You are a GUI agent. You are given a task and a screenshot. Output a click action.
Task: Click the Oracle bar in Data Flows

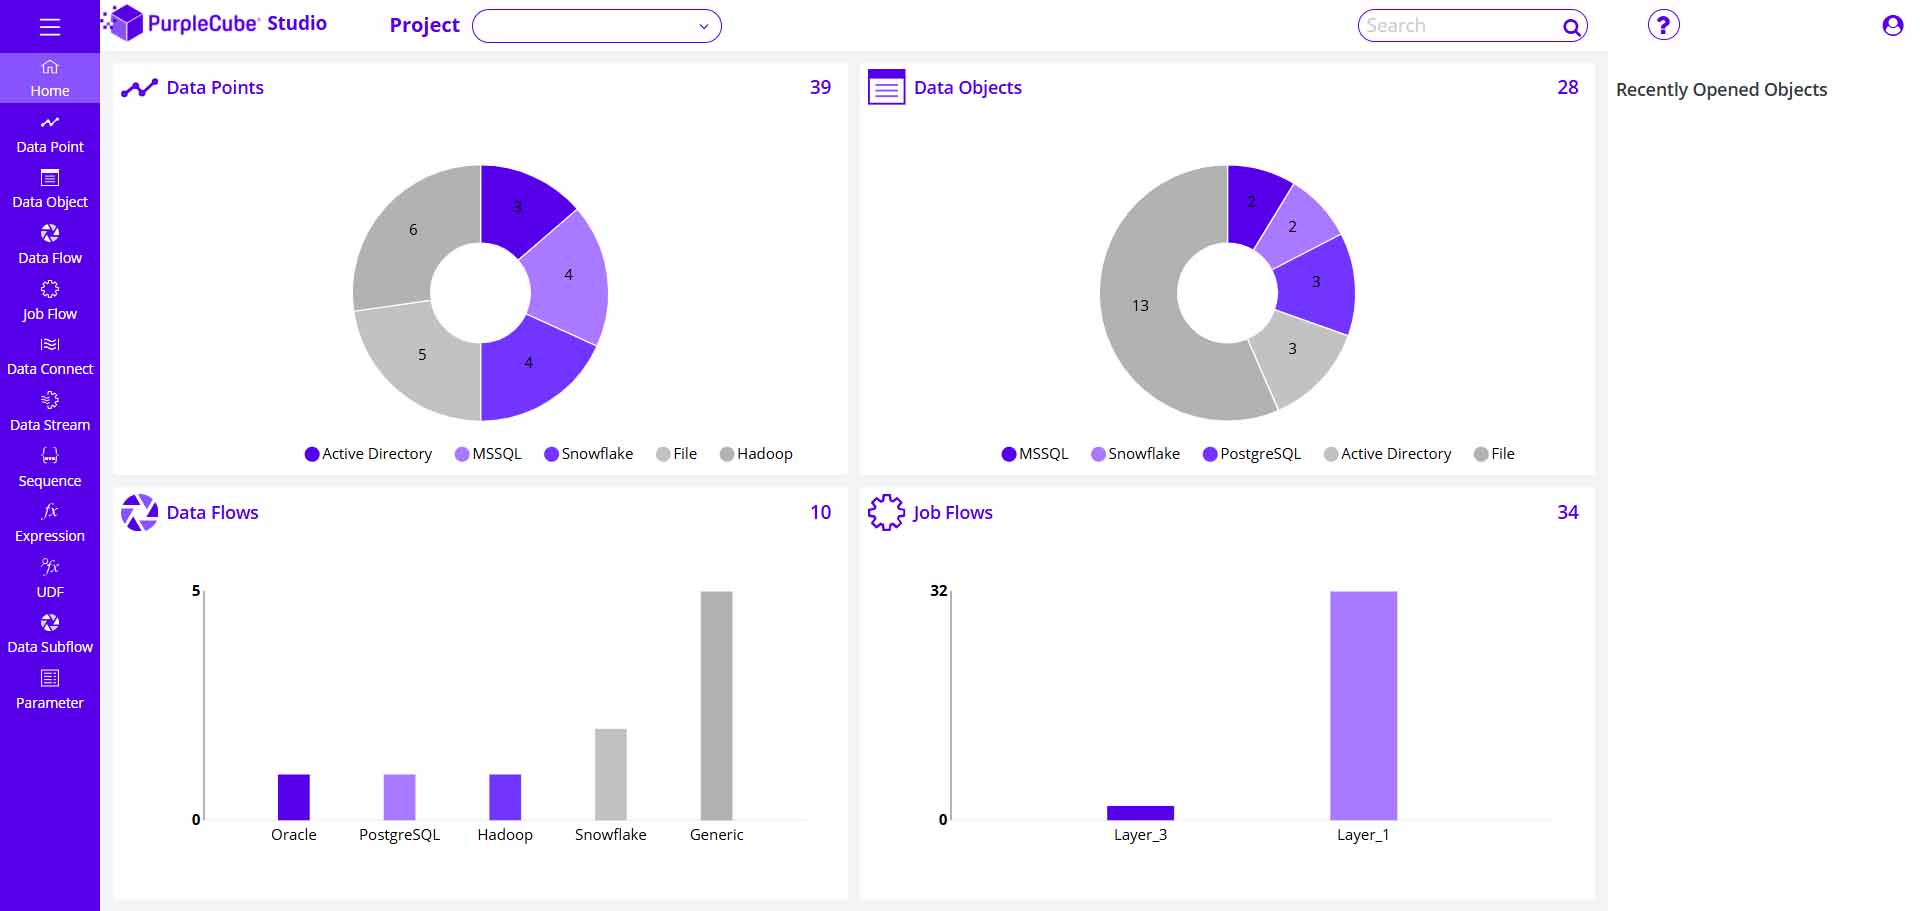coord(294,797)
